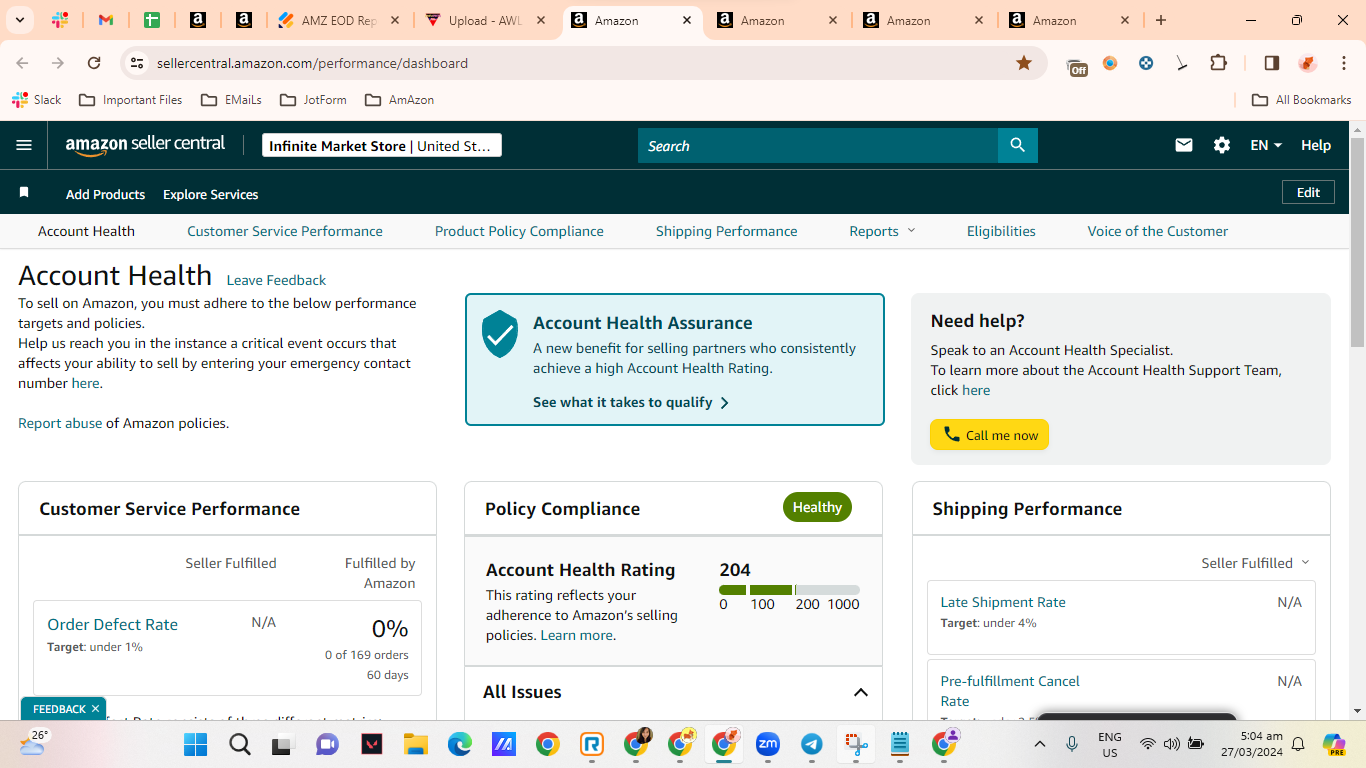The width and height of the screenshot is (1366, 768).
Task: Open the Gmail pinned tab
Action: pos(106,20)
